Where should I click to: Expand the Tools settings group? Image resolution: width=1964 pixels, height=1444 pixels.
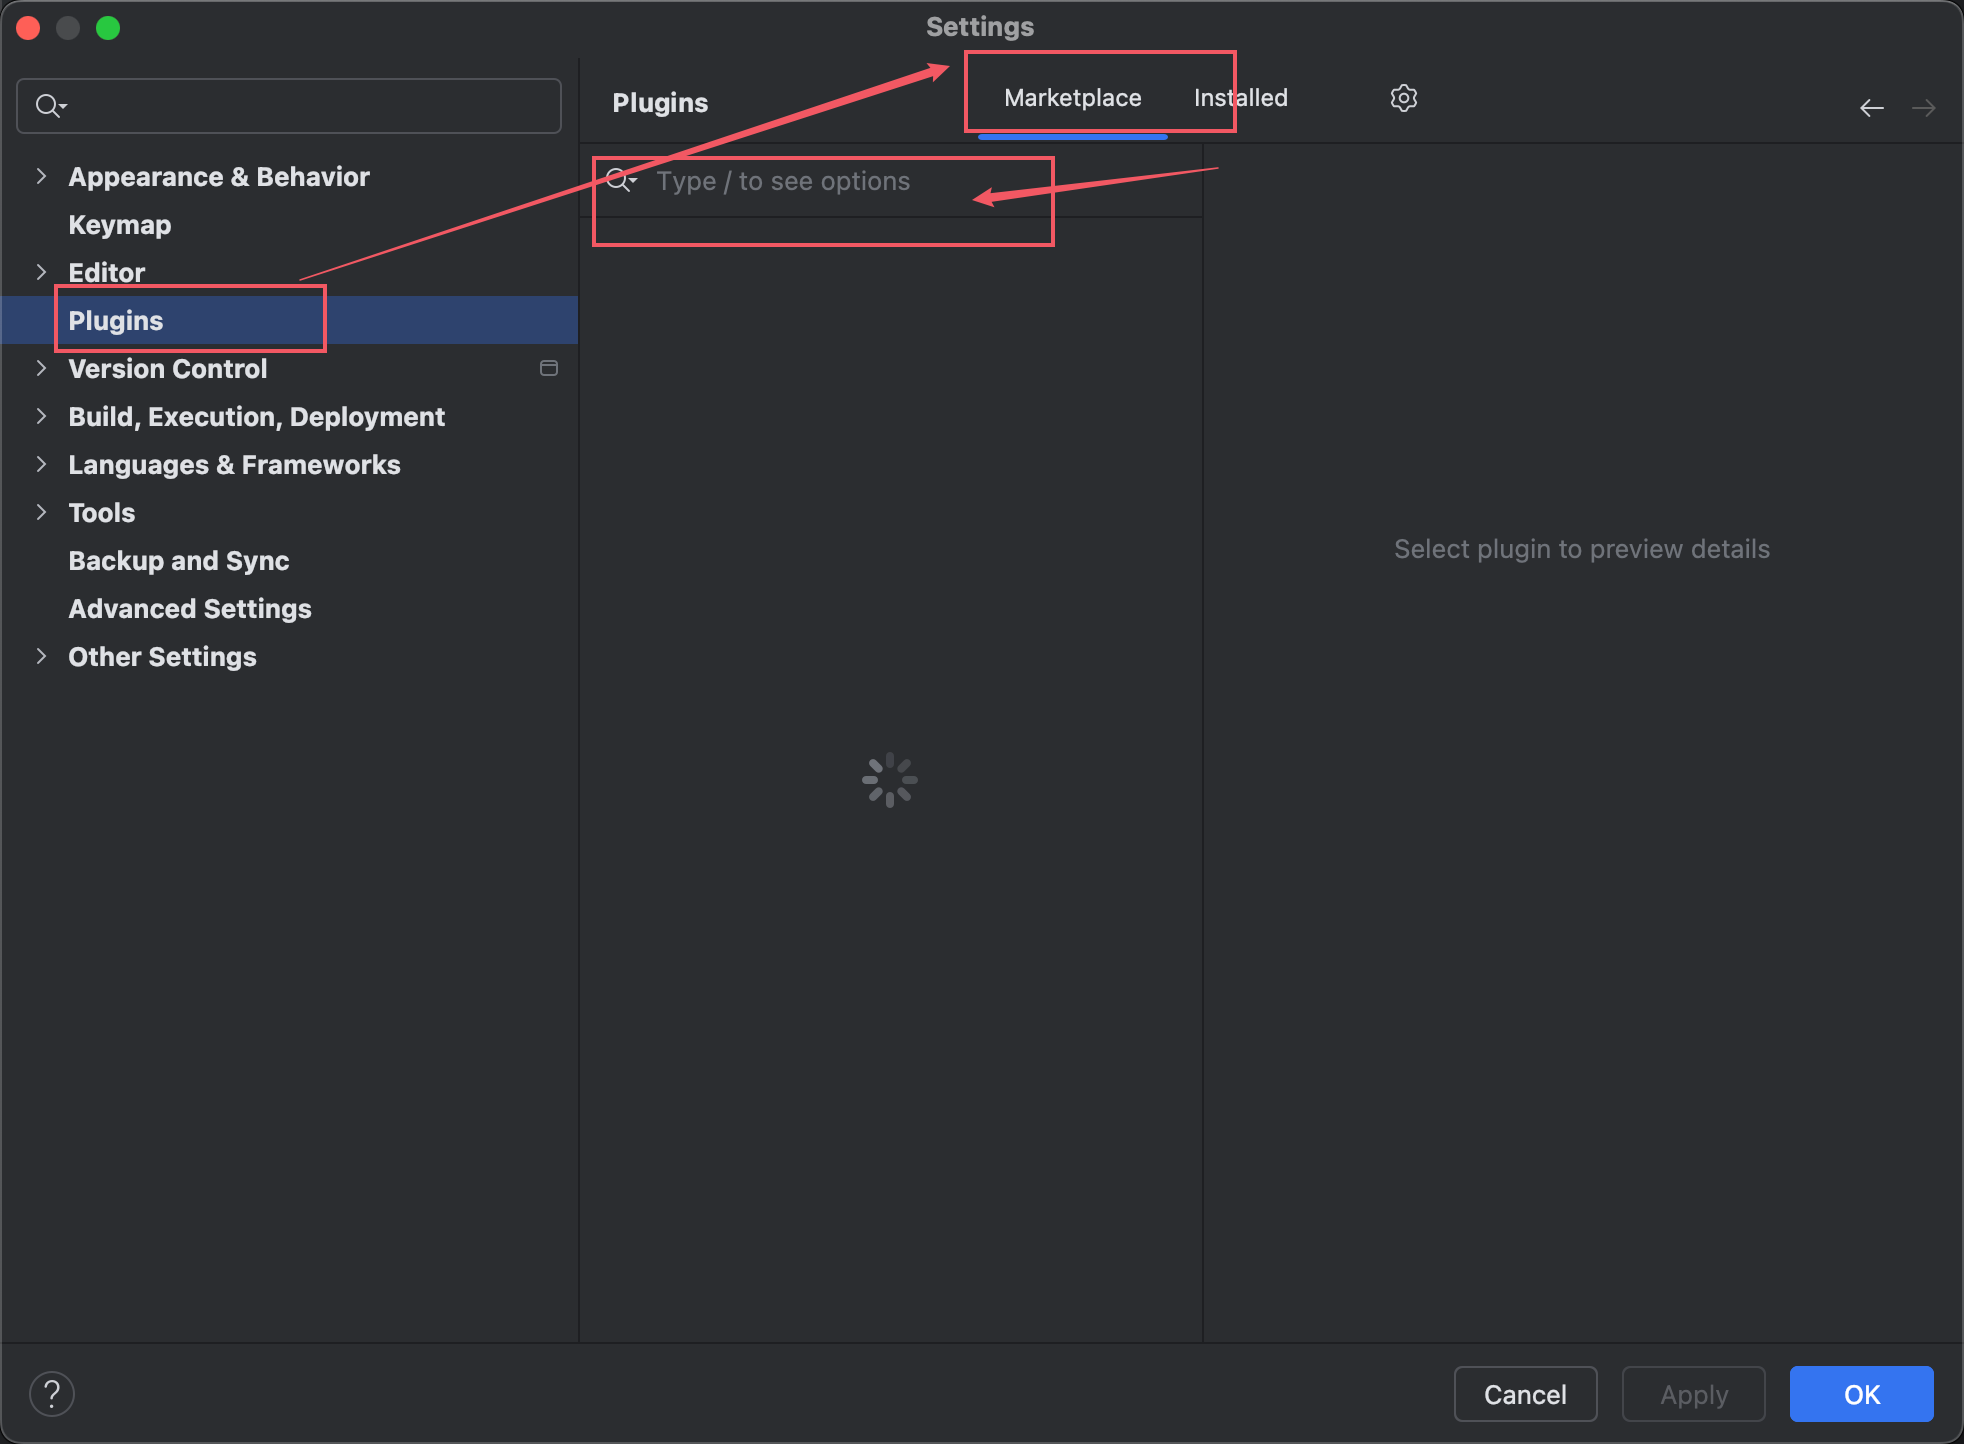pyautogui.click(x=41, y=512)
